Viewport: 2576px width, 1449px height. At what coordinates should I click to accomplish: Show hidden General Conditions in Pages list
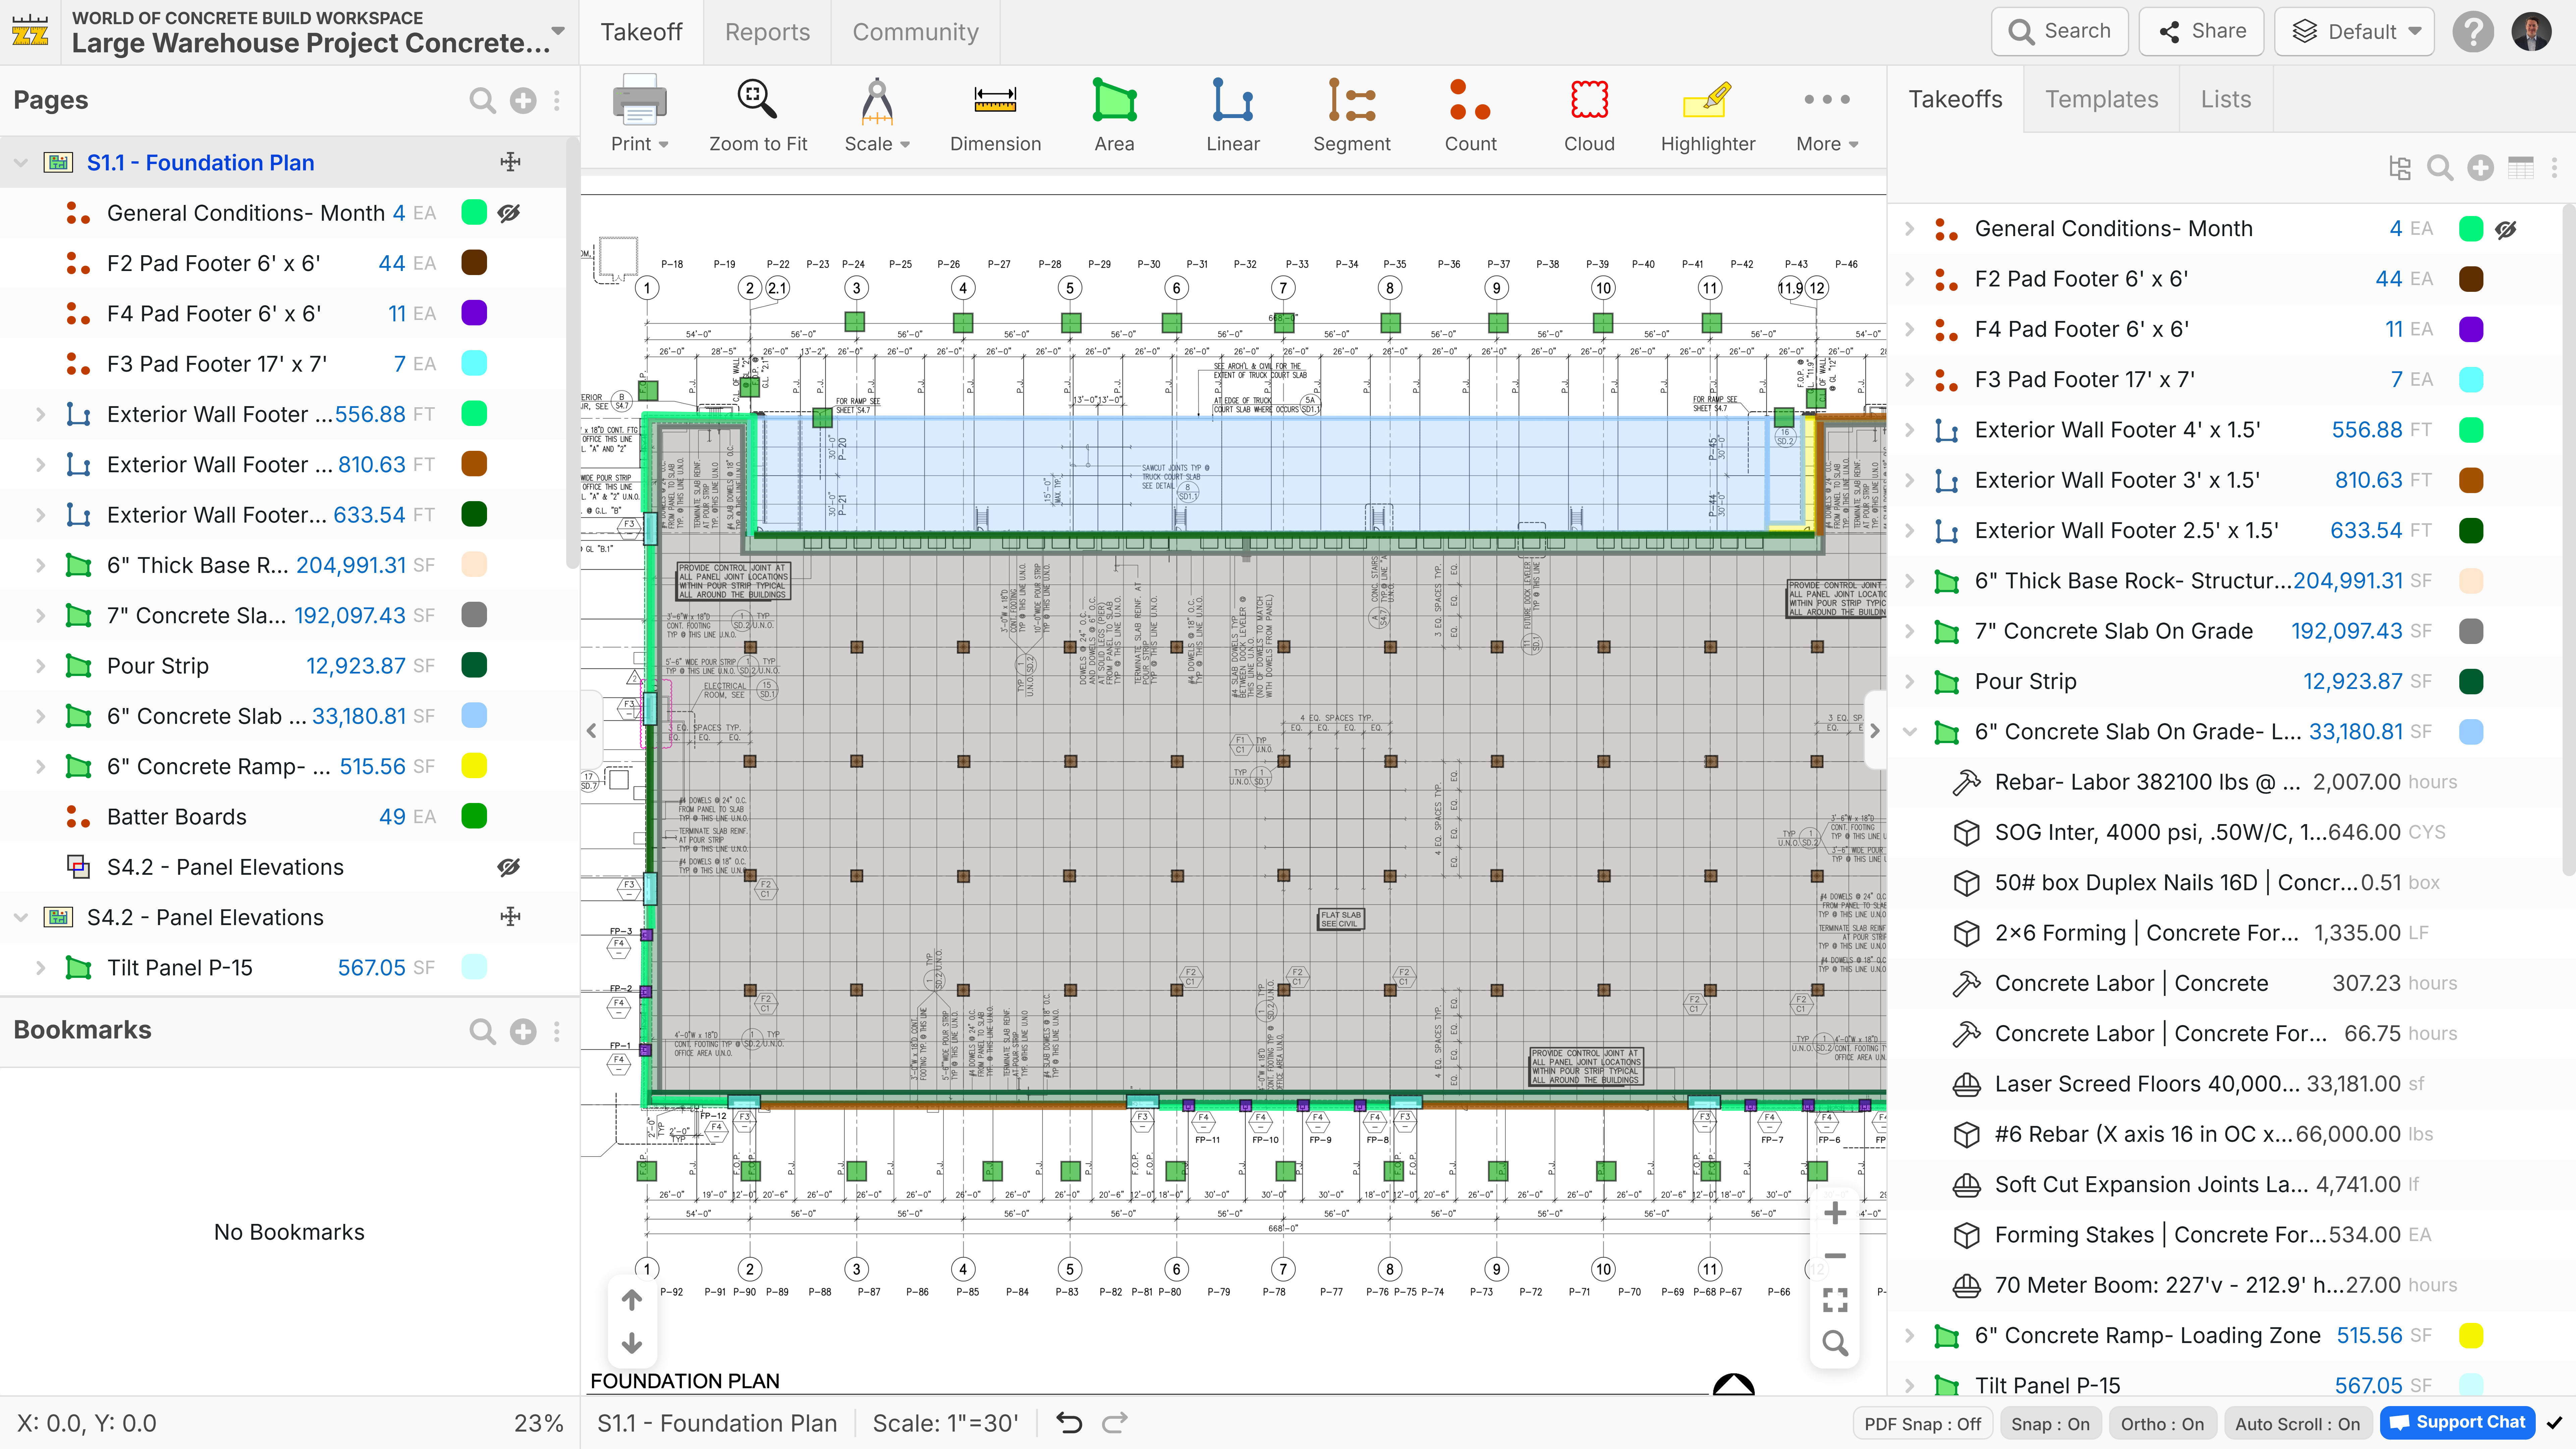[509, 213]
